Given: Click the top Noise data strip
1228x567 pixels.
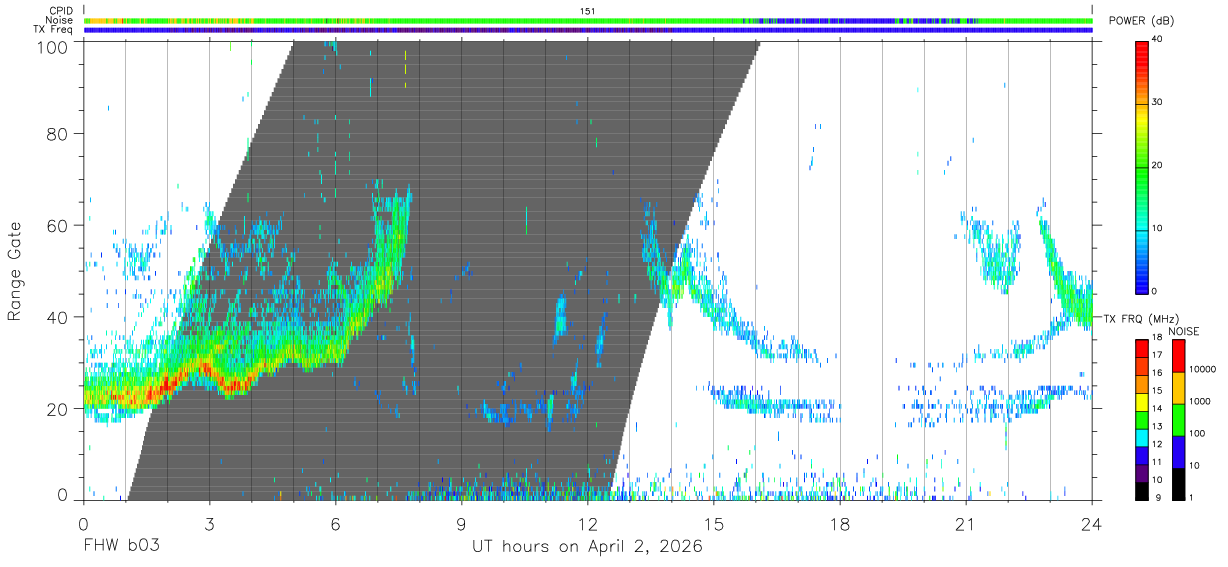Looking at the screenshot, I should tap(588, 20).
